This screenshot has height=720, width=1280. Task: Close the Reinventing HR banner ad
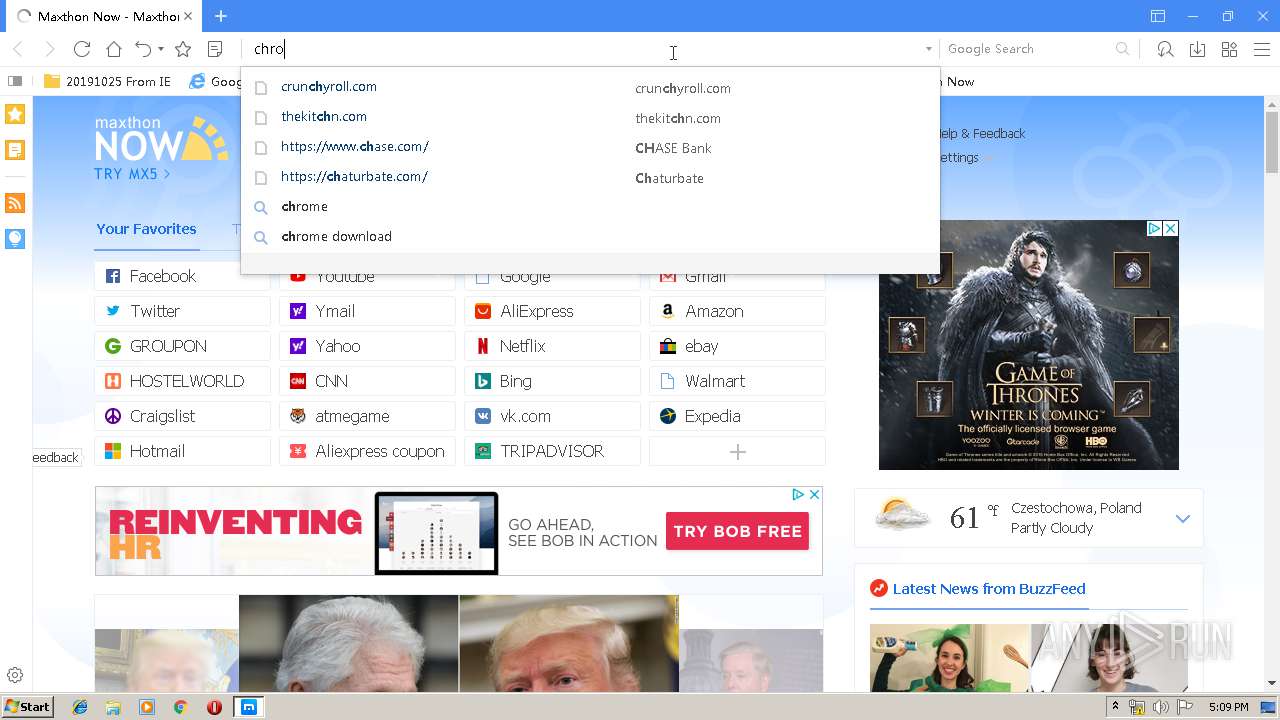814,494
